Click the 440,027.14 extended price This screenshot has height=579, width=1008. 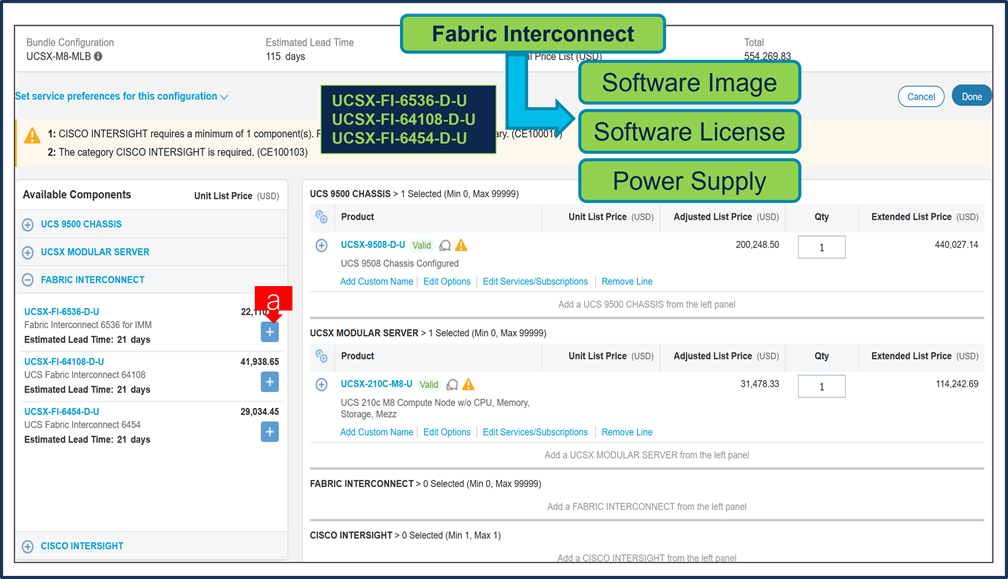point(957,245)
